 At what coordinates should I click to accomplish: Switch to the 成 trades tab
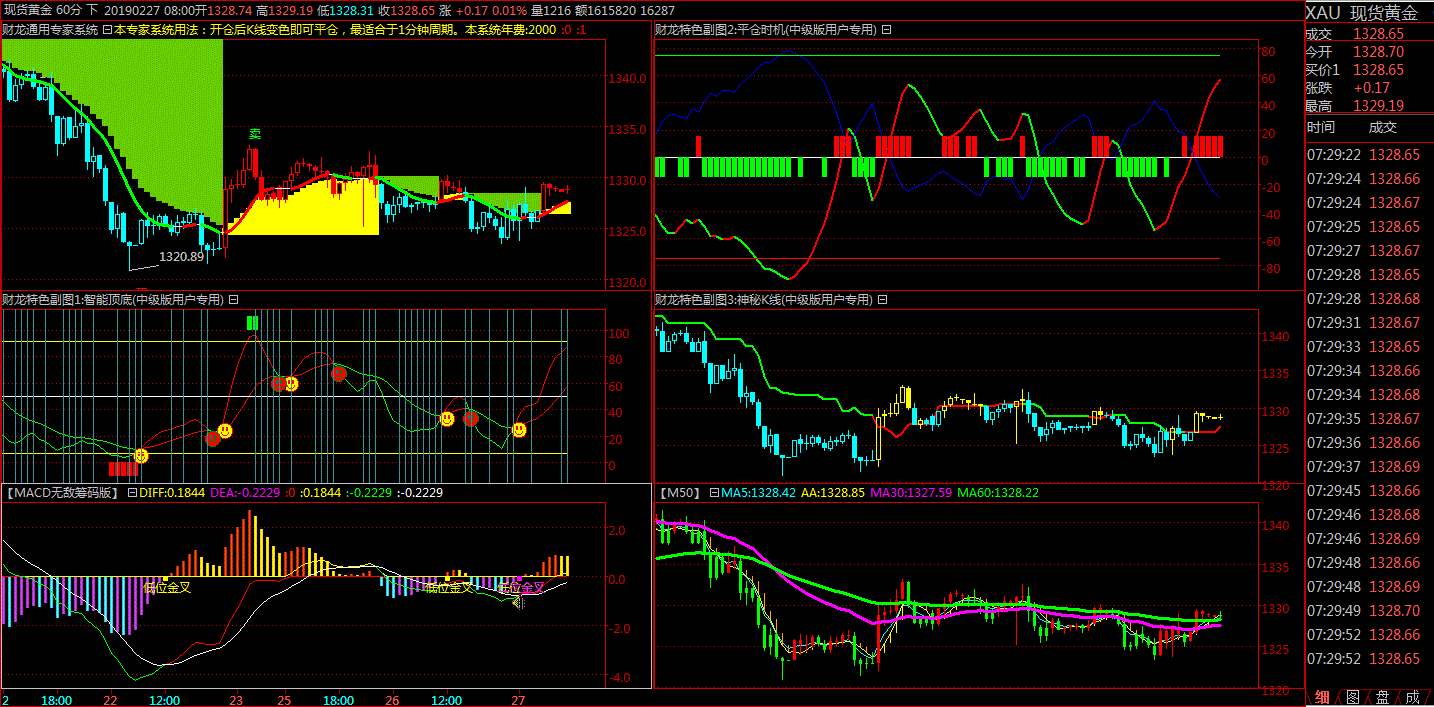coord(1412,697)
